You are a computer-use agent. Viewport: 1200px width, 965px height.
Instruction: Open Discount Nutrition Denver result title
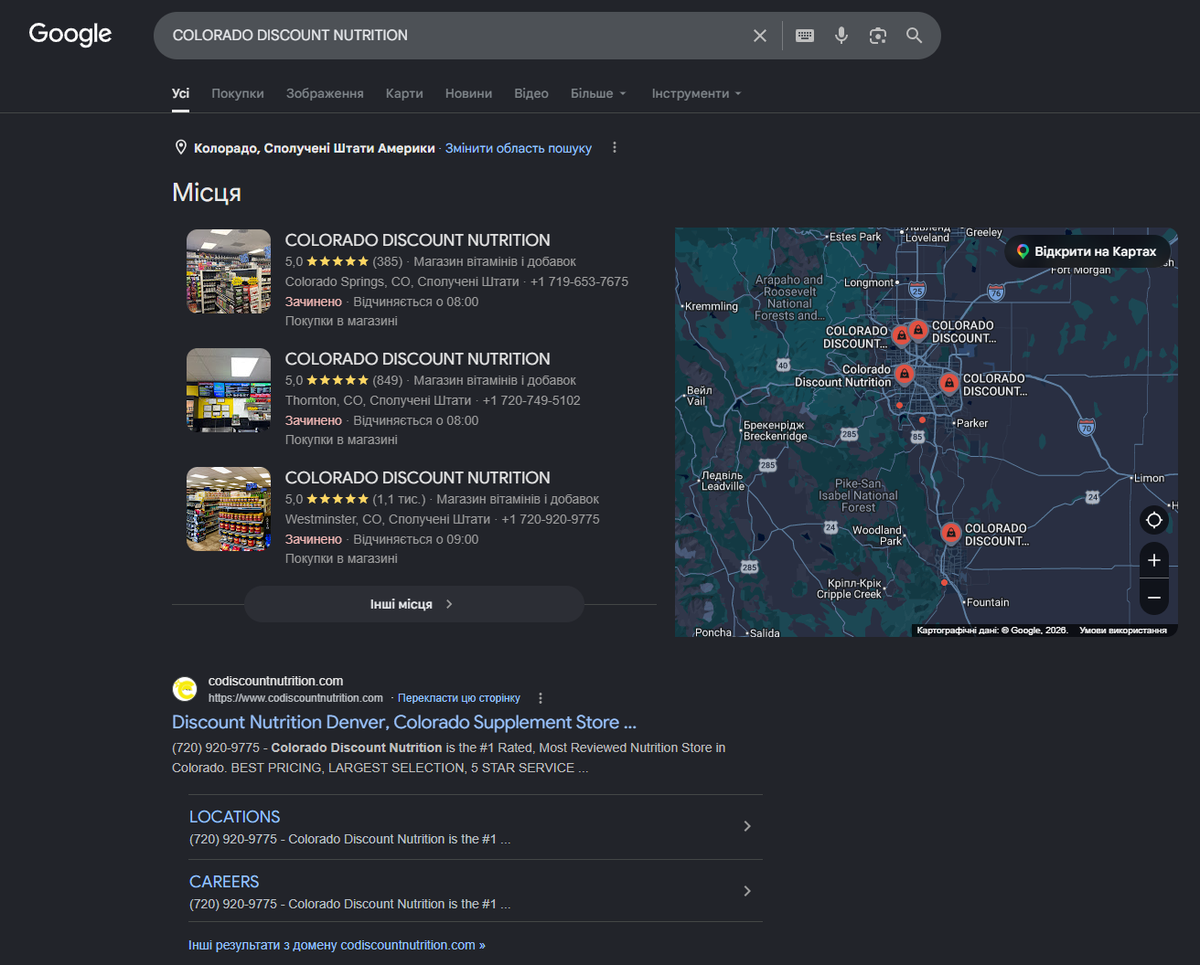click(x=404, y=722)
